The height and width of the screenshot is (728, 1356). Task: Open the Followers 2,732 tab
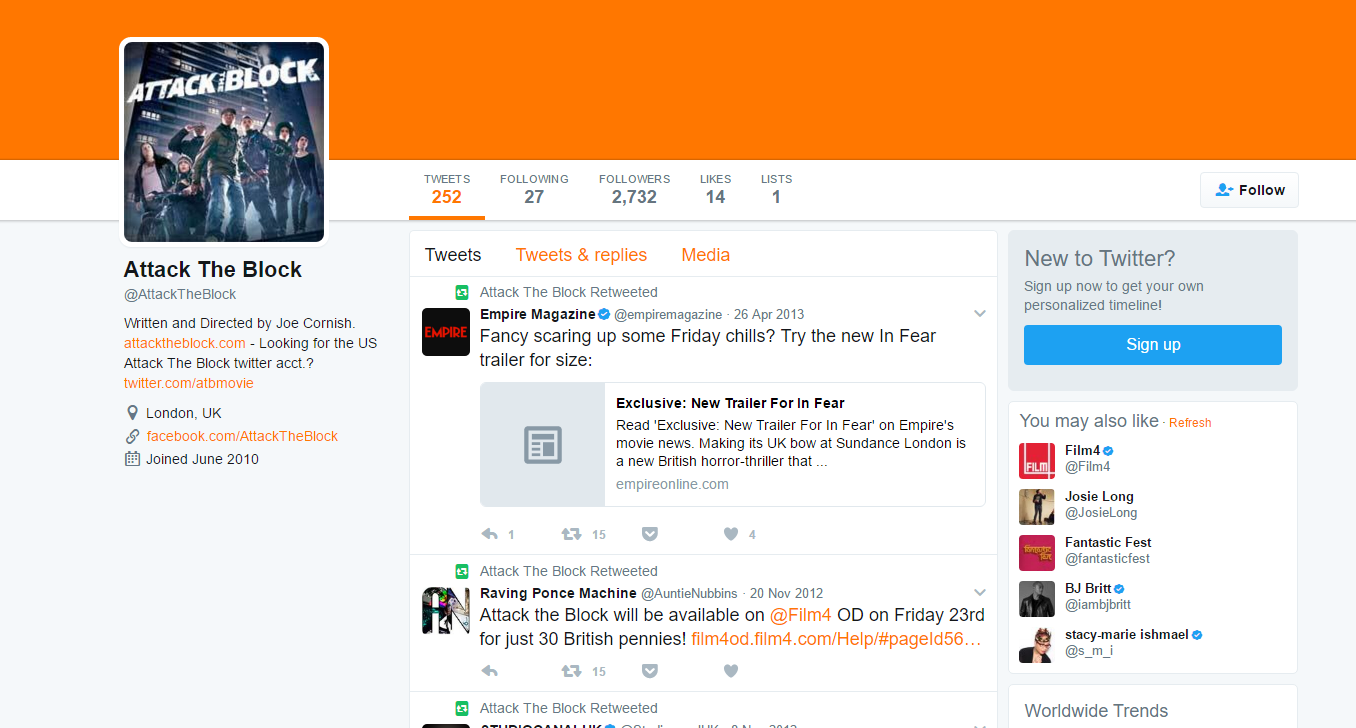click(x=635, y=190)
